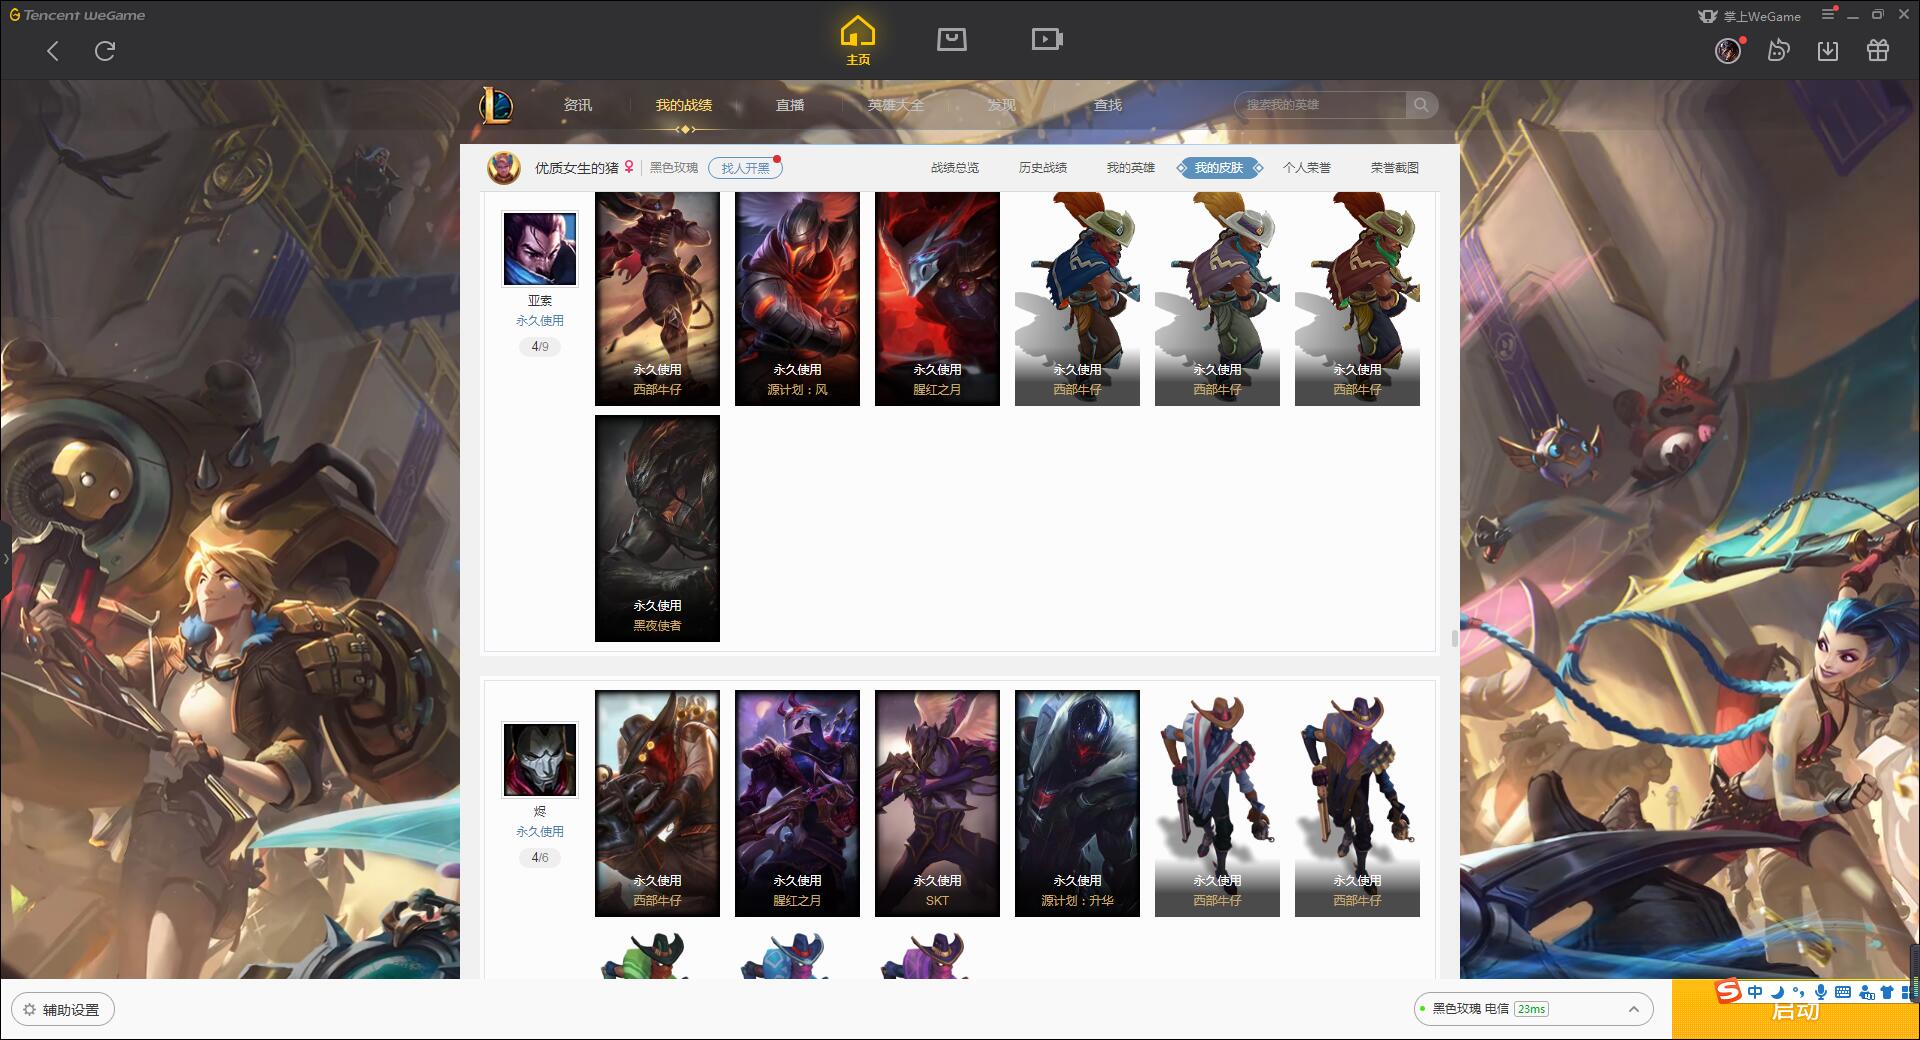Select the 我的战绩 tab
1920x1040 pixels.
coord(684,105)
